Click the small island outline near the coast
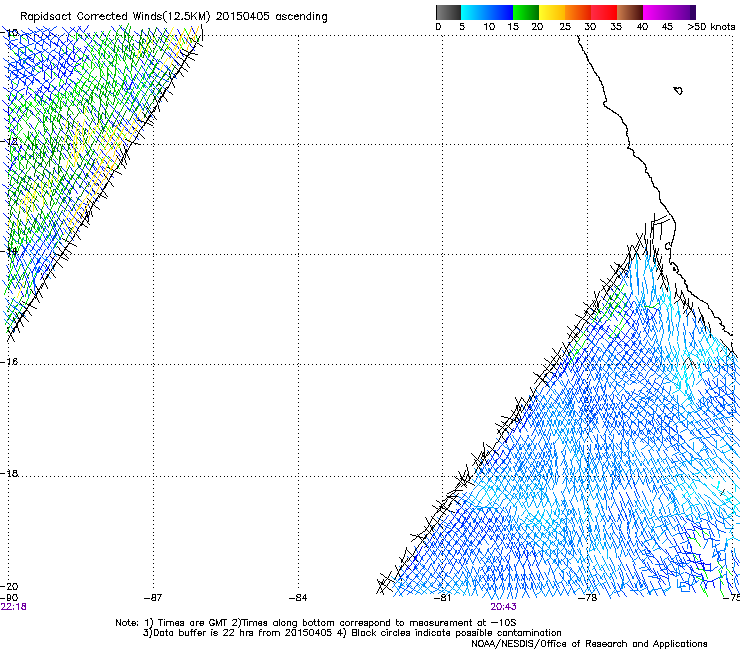Viewport: 740px width, 650px height. 678,90
